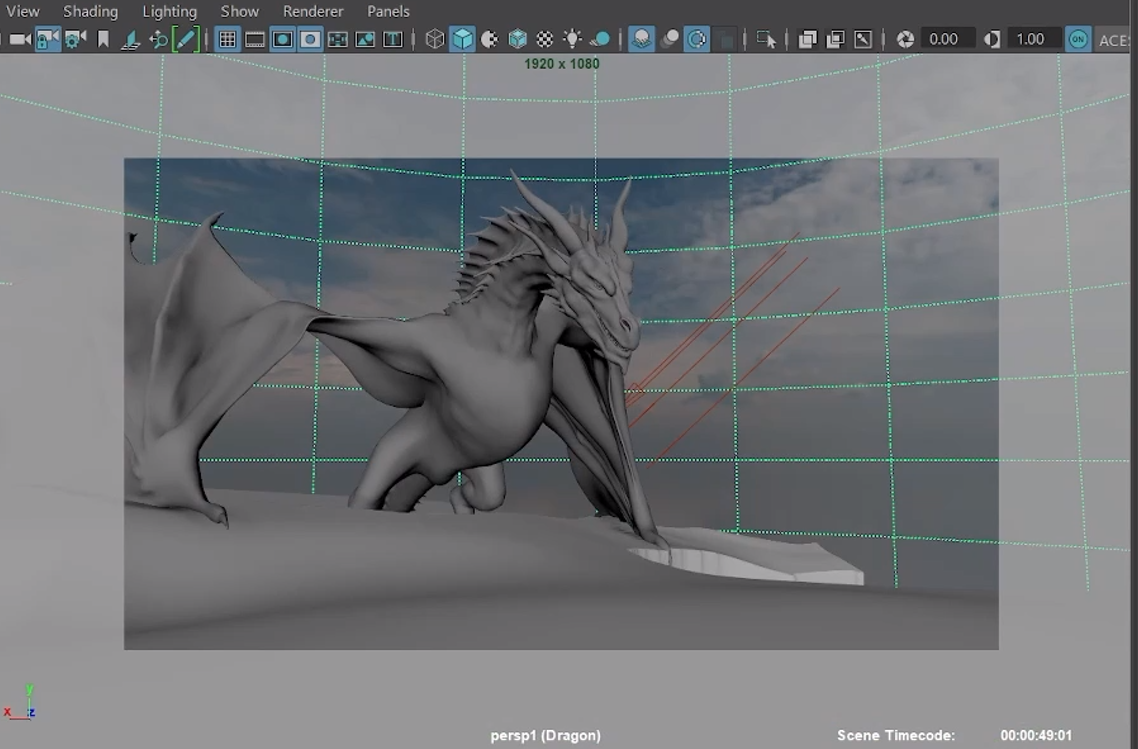Activate the Grease Pencil tool

coord(184,40)
